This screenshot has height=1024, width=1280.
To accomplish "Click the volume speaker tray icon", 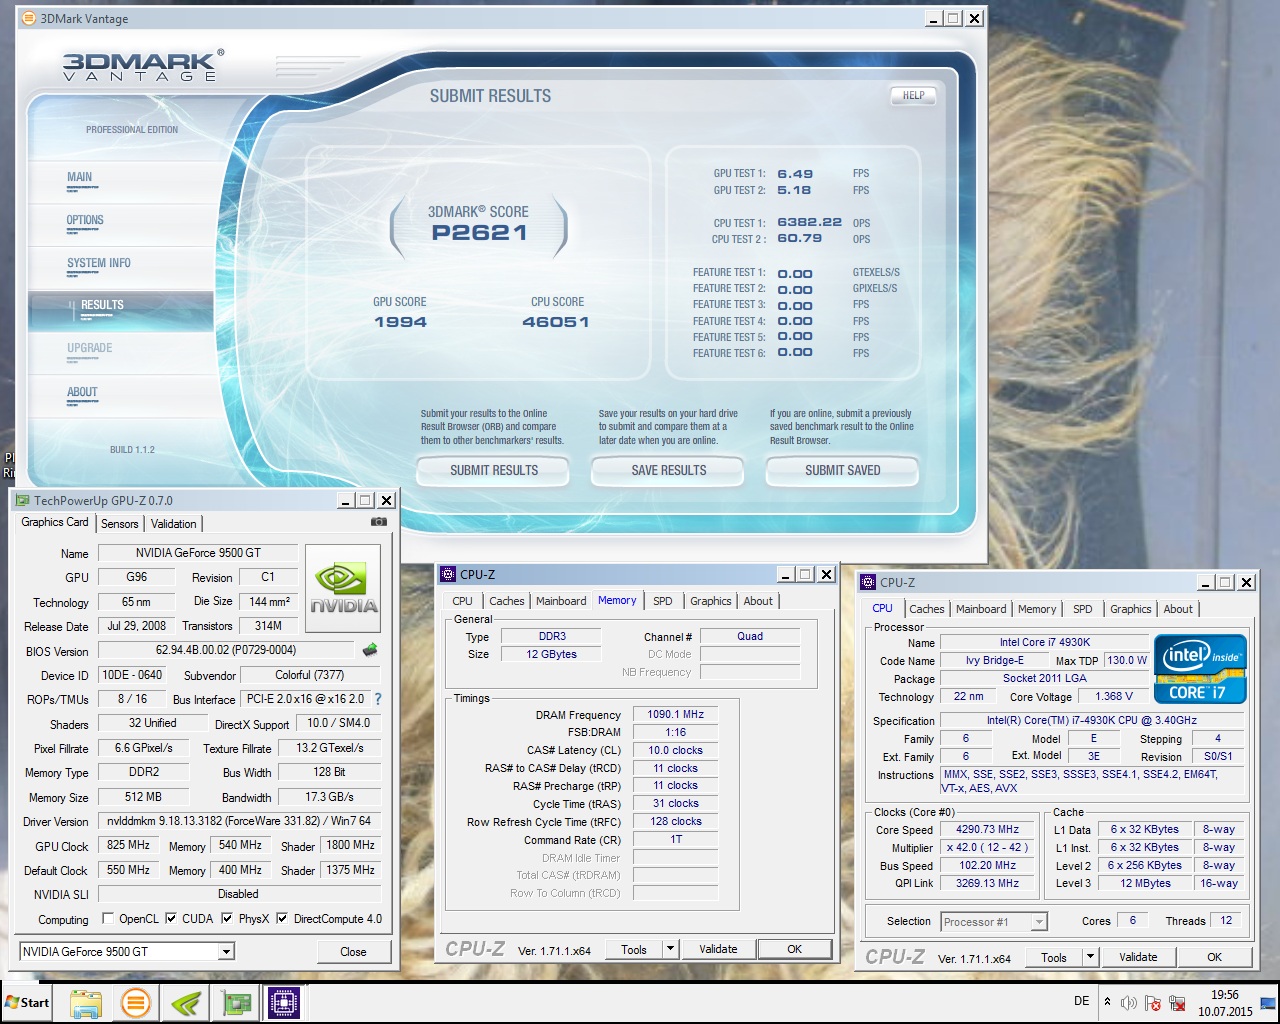I will pos(1129,1003).
